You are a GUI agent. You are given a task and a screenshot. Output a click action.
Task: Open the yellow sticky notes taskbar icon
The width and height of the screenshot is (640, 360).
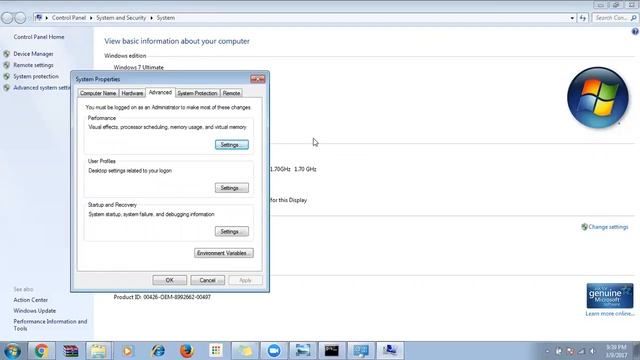245,351
